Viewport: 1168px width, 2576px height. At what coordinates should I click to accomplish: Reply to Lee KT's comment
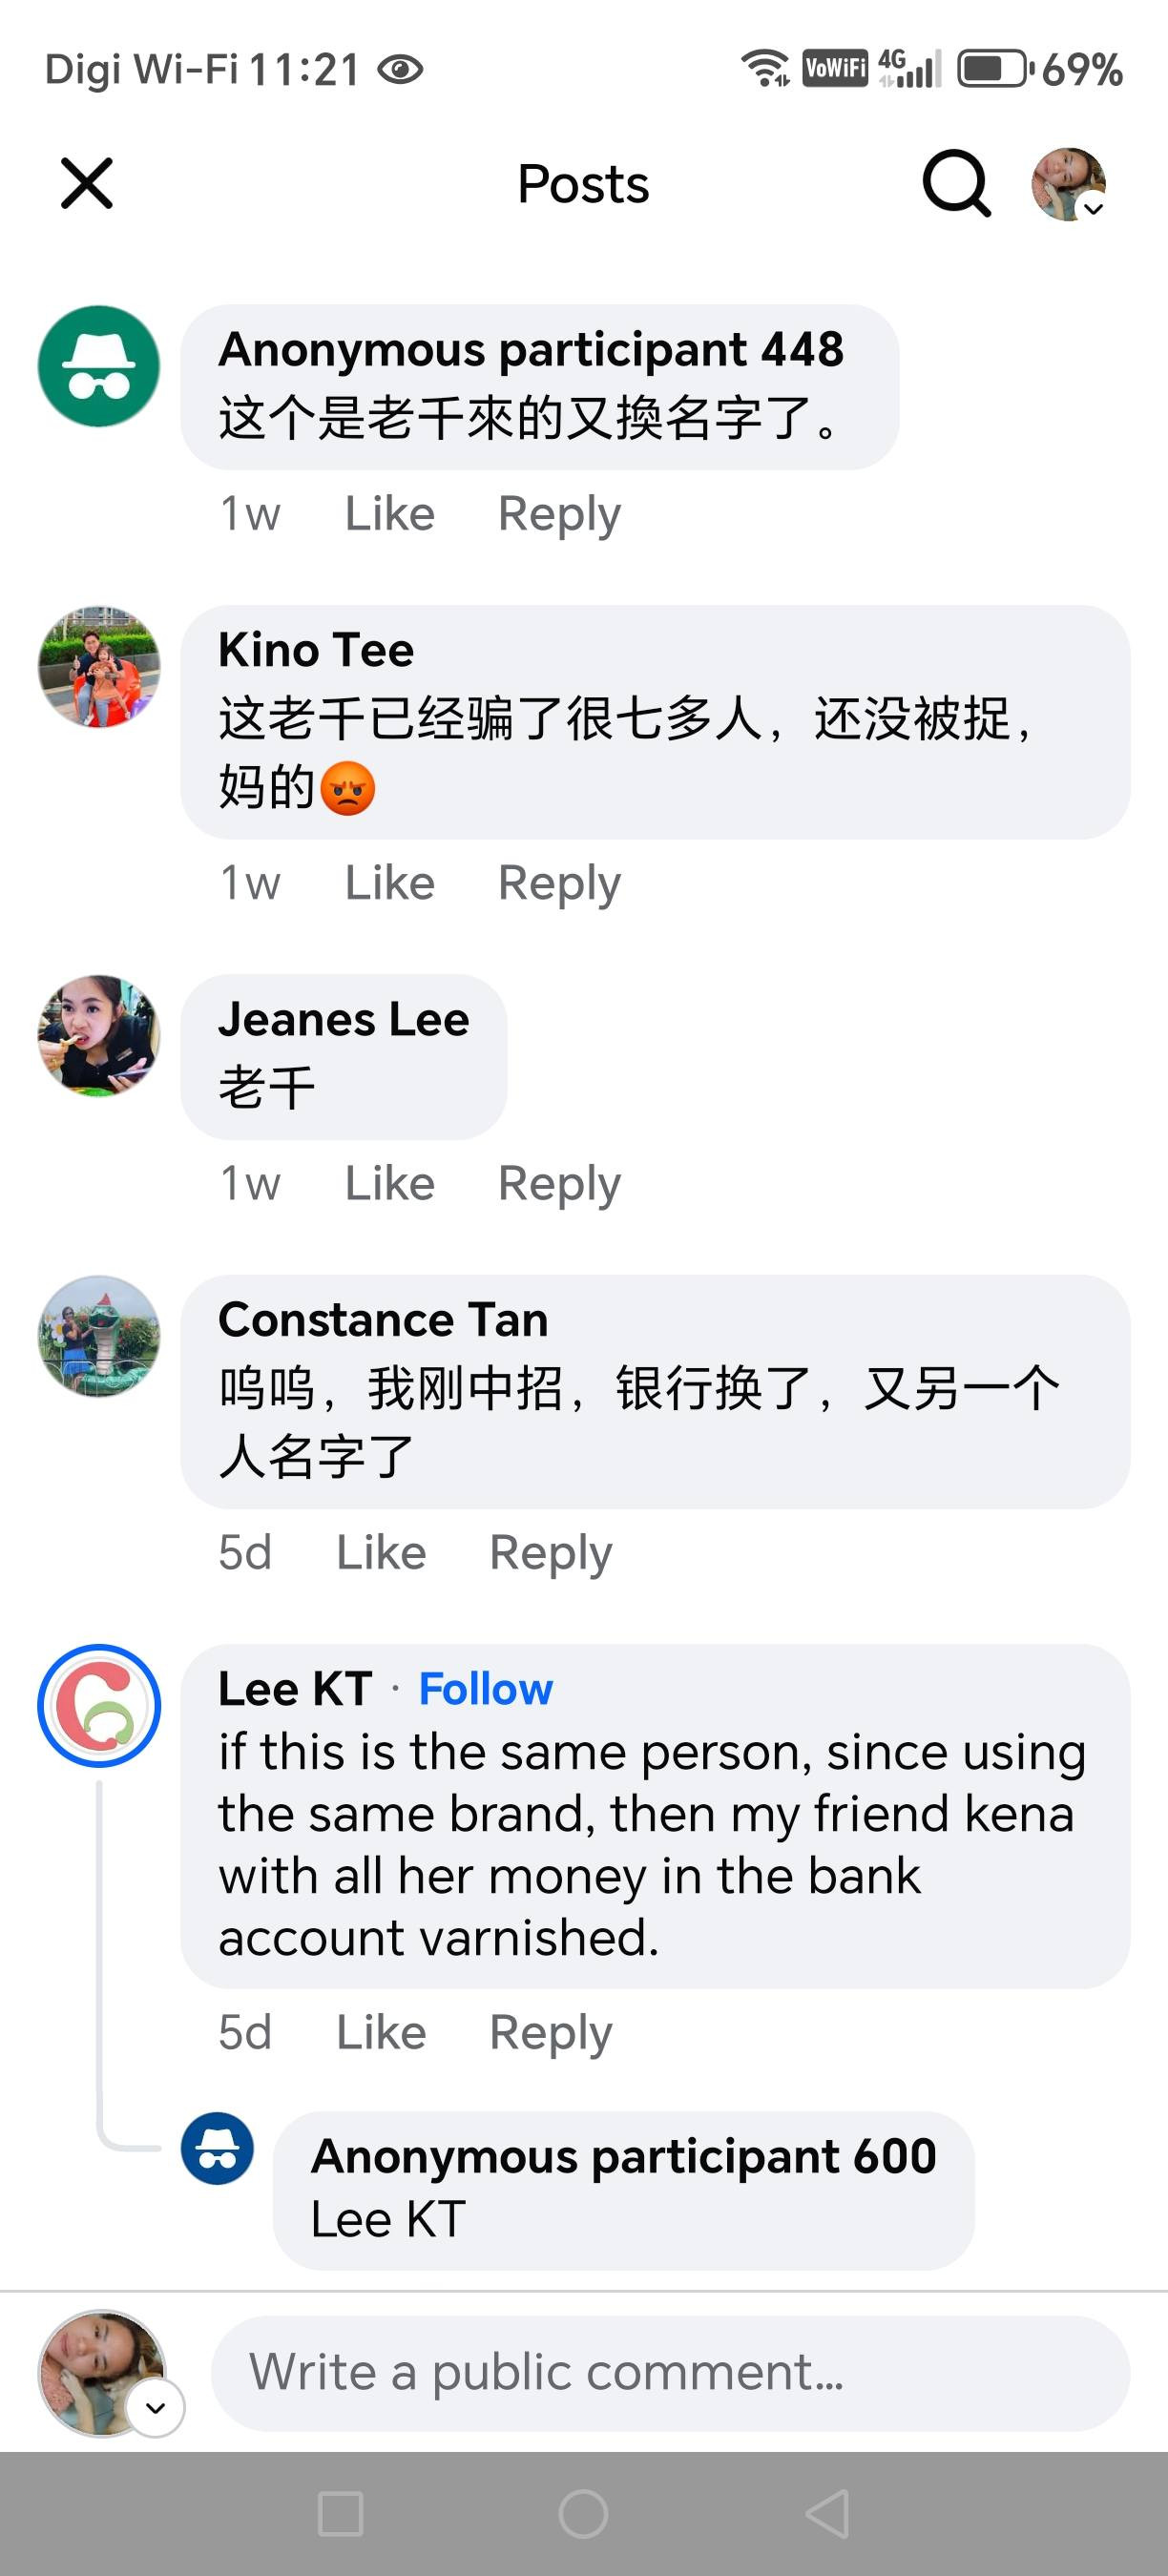coord(550,2033)
